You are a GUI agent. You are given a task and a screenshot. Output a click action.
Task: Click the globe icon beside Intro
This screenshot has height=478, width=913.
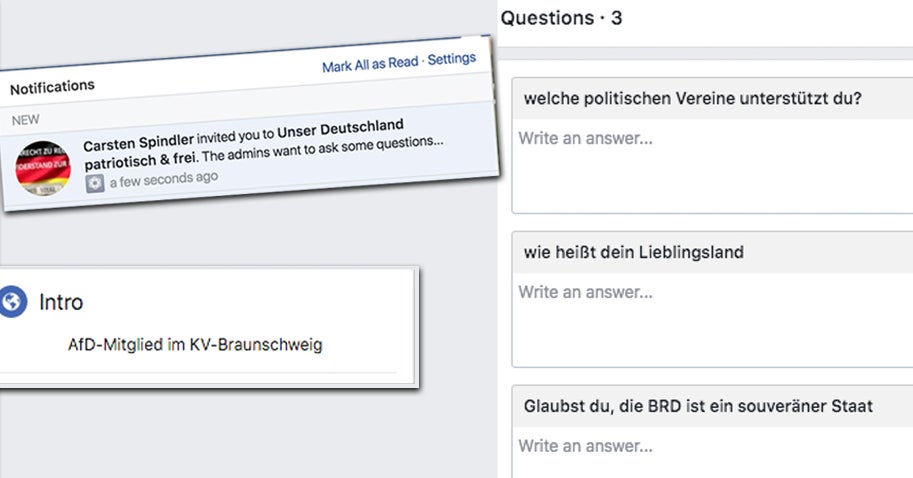pyautogui.click(x=13, y=301)
